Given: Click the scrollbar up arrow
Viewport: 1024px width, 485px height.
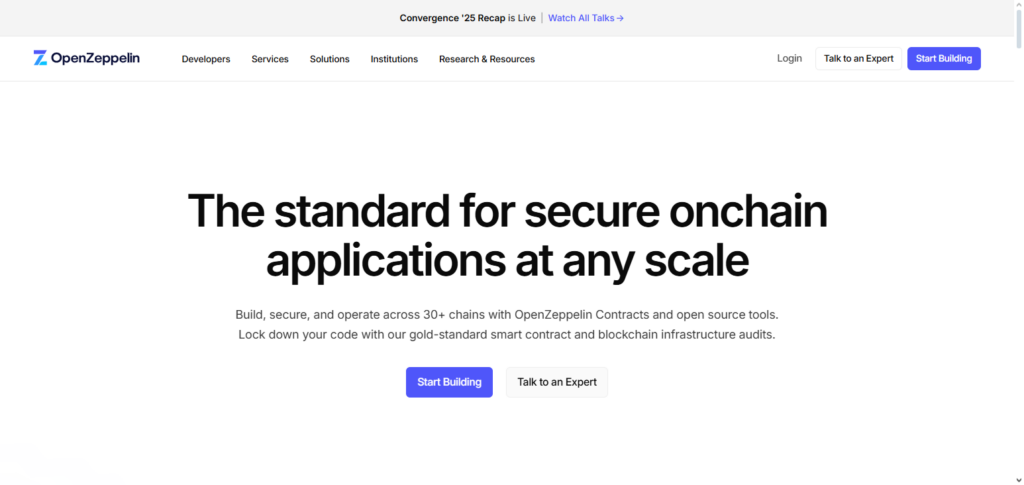Looking at the screenshot, I should 1016,6.
